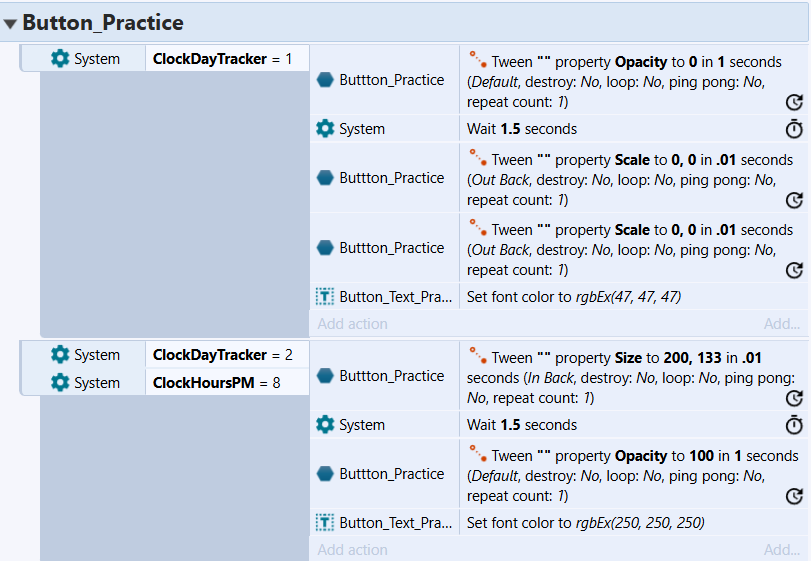Viewport: 811px width, 561px height.
Task: Click Add action under second event
Action: (352, 550)
